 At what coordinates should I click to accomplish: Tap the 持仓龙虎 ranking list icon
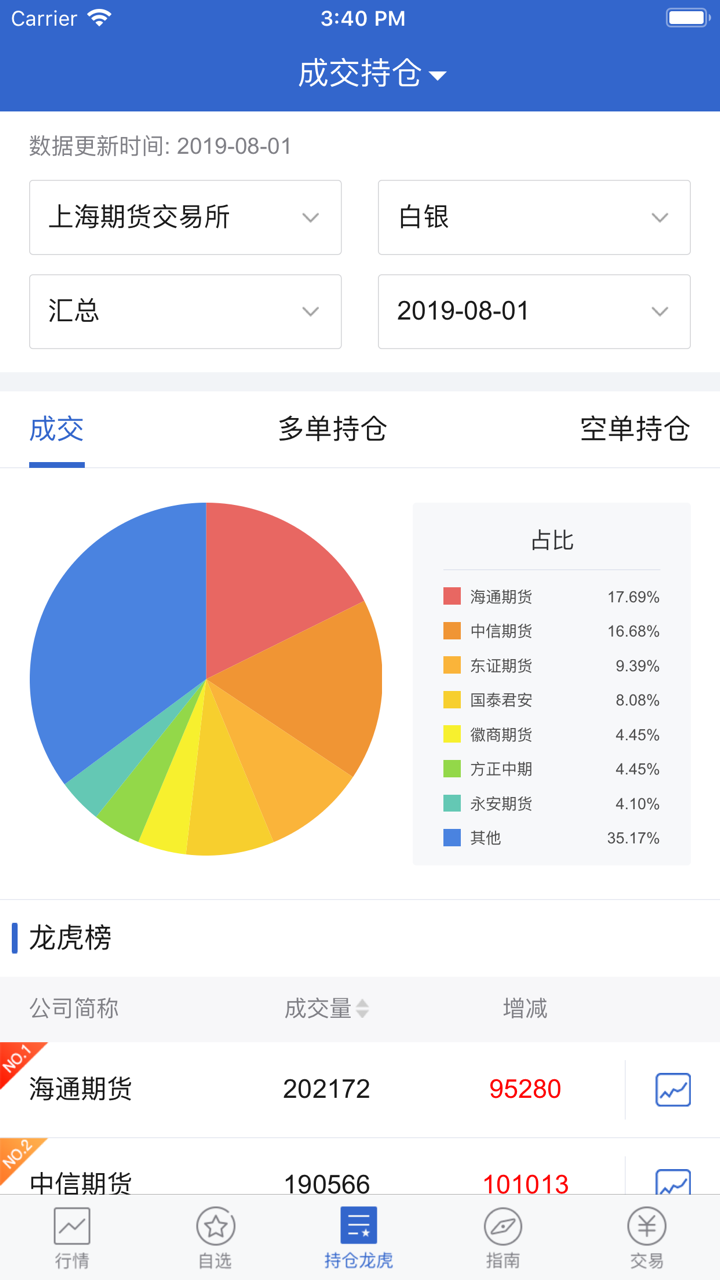tap(359, 1226)
